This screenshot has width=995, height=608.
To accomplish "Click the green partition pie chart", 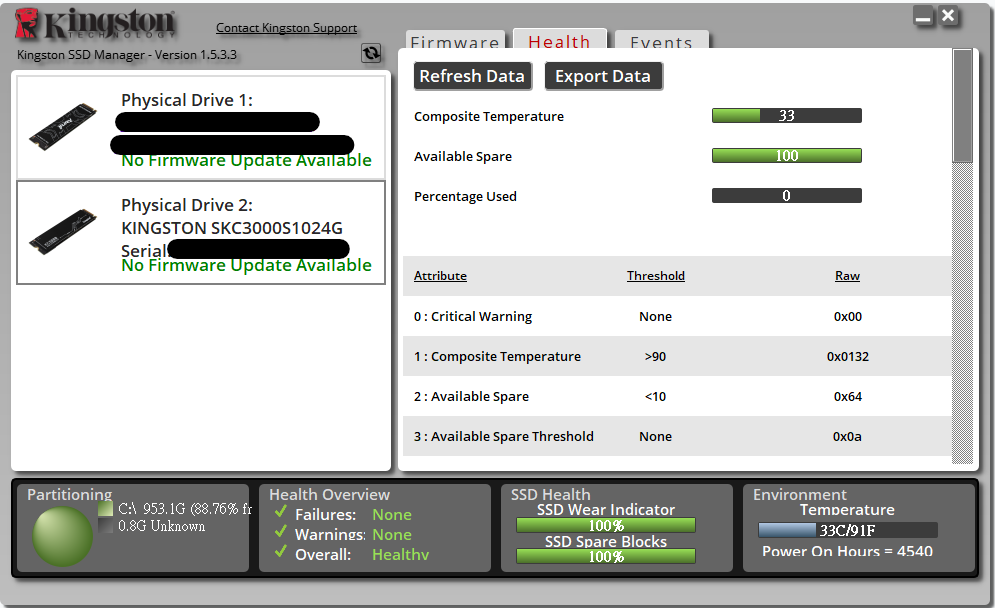I will click(62, 536).
